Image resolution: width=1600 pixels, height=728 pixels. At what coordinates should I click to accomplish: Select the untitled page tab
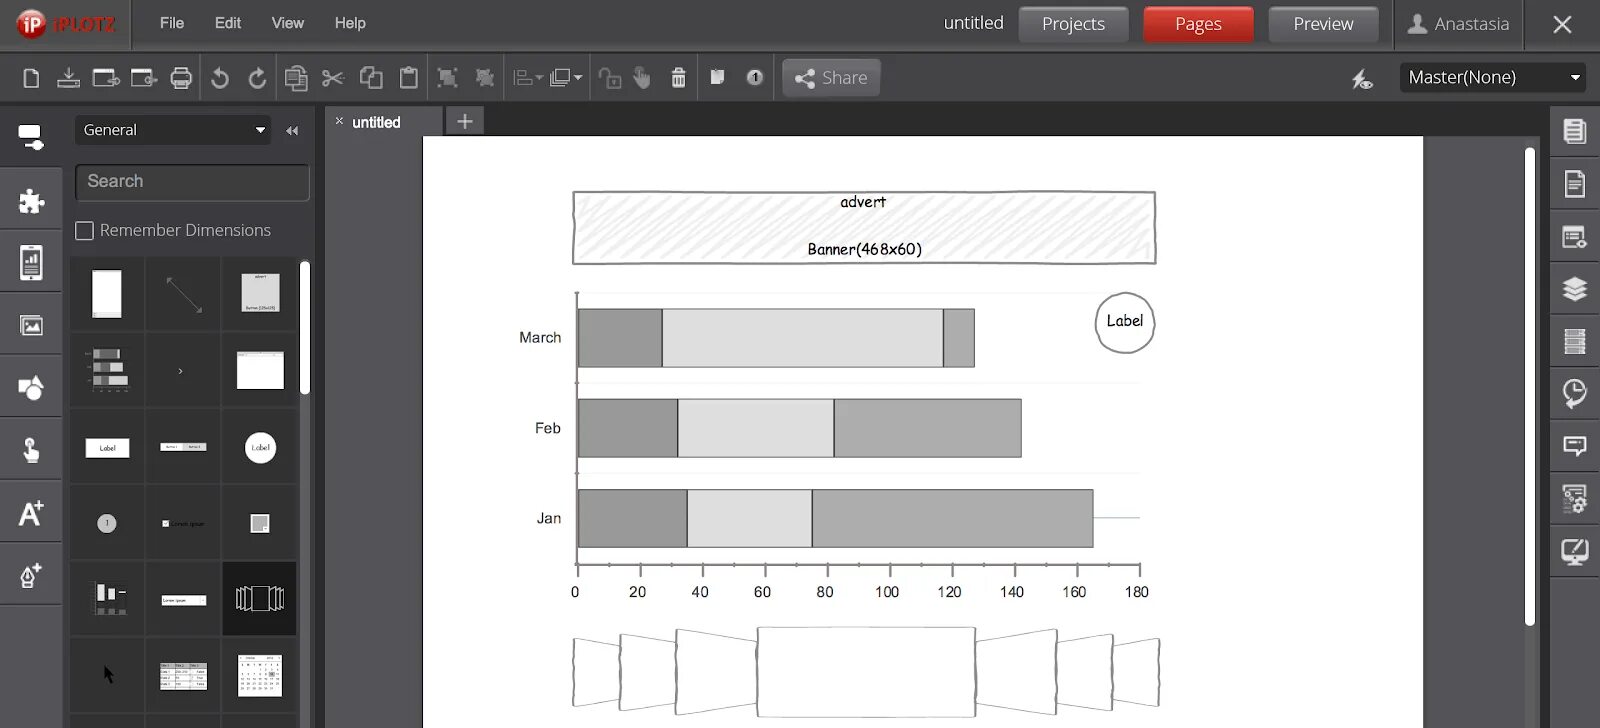376,122
